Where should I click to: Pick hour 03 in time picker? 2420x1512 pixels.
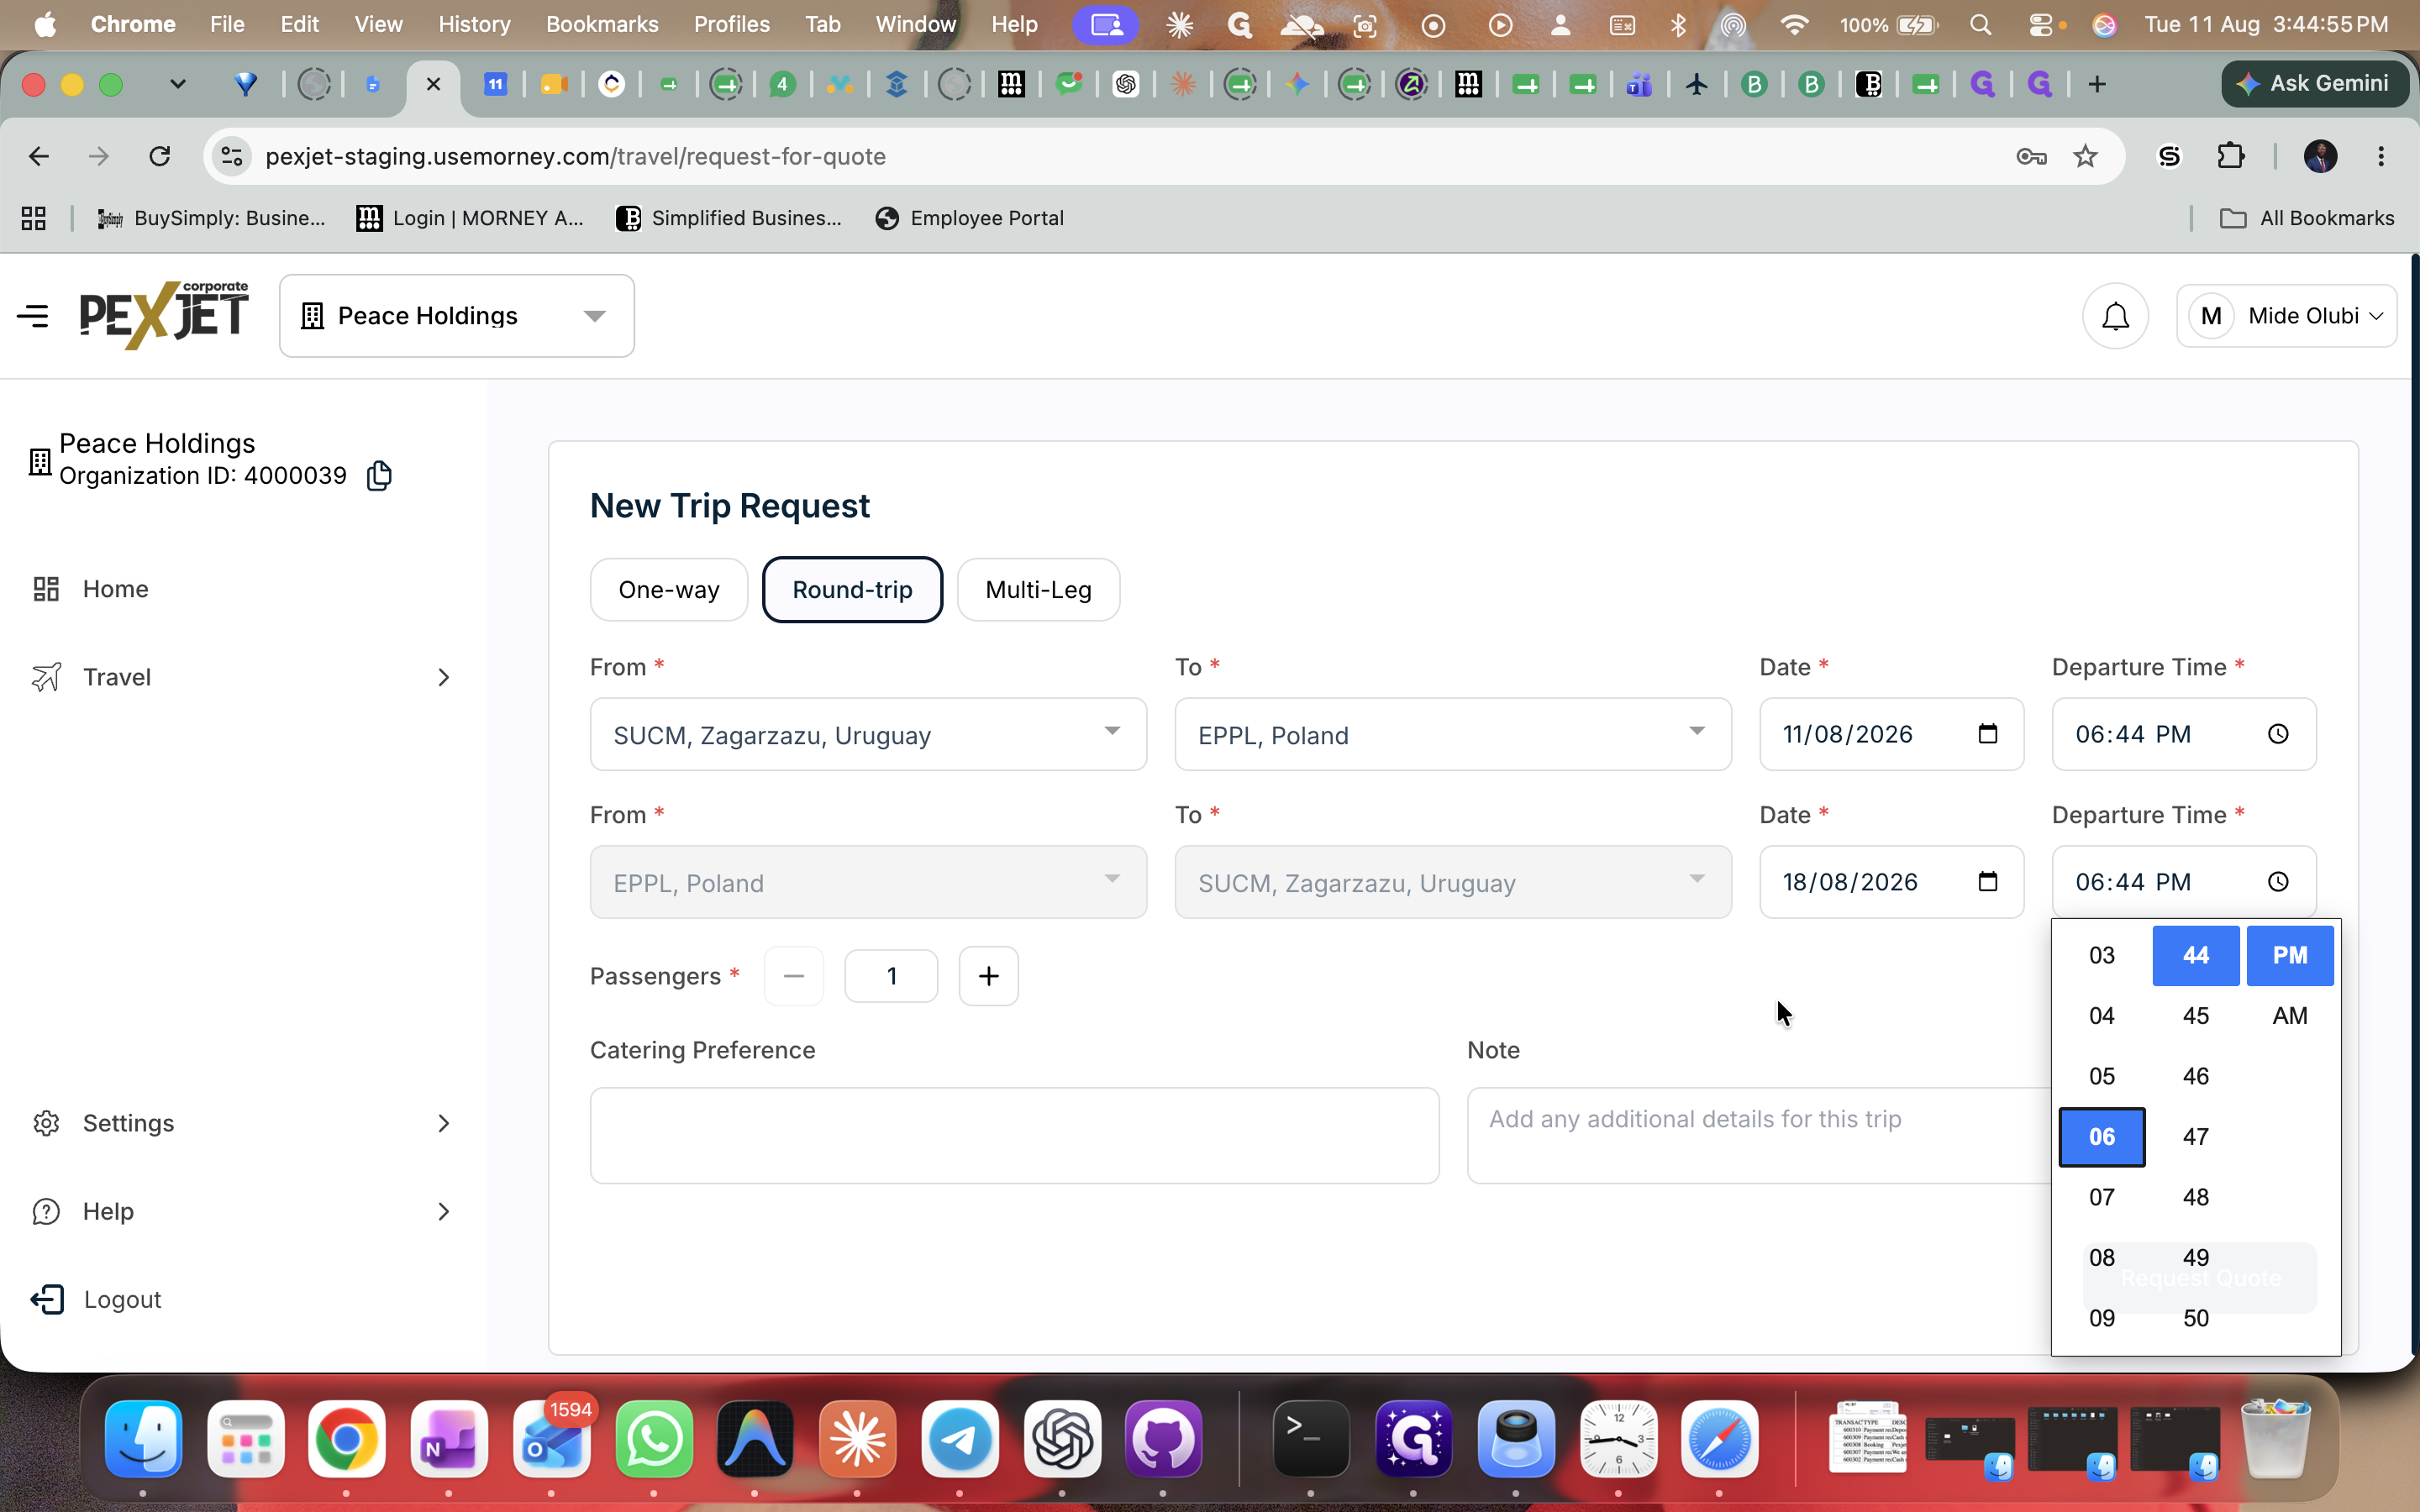(x=2102, y=955)
